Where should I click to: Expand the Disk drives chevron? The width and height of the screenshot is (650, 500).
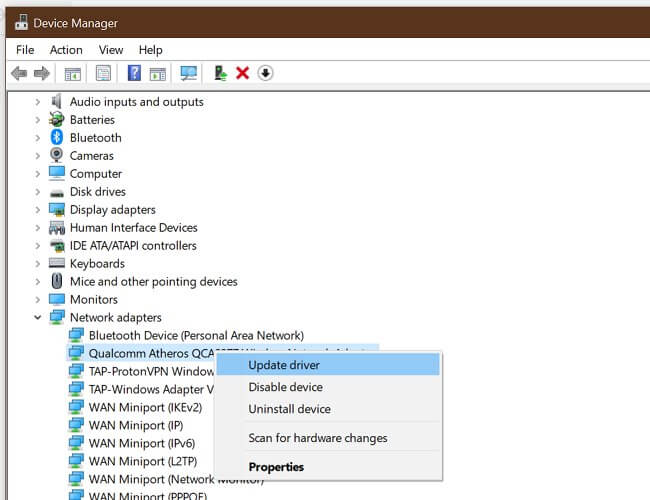(38, 192)
